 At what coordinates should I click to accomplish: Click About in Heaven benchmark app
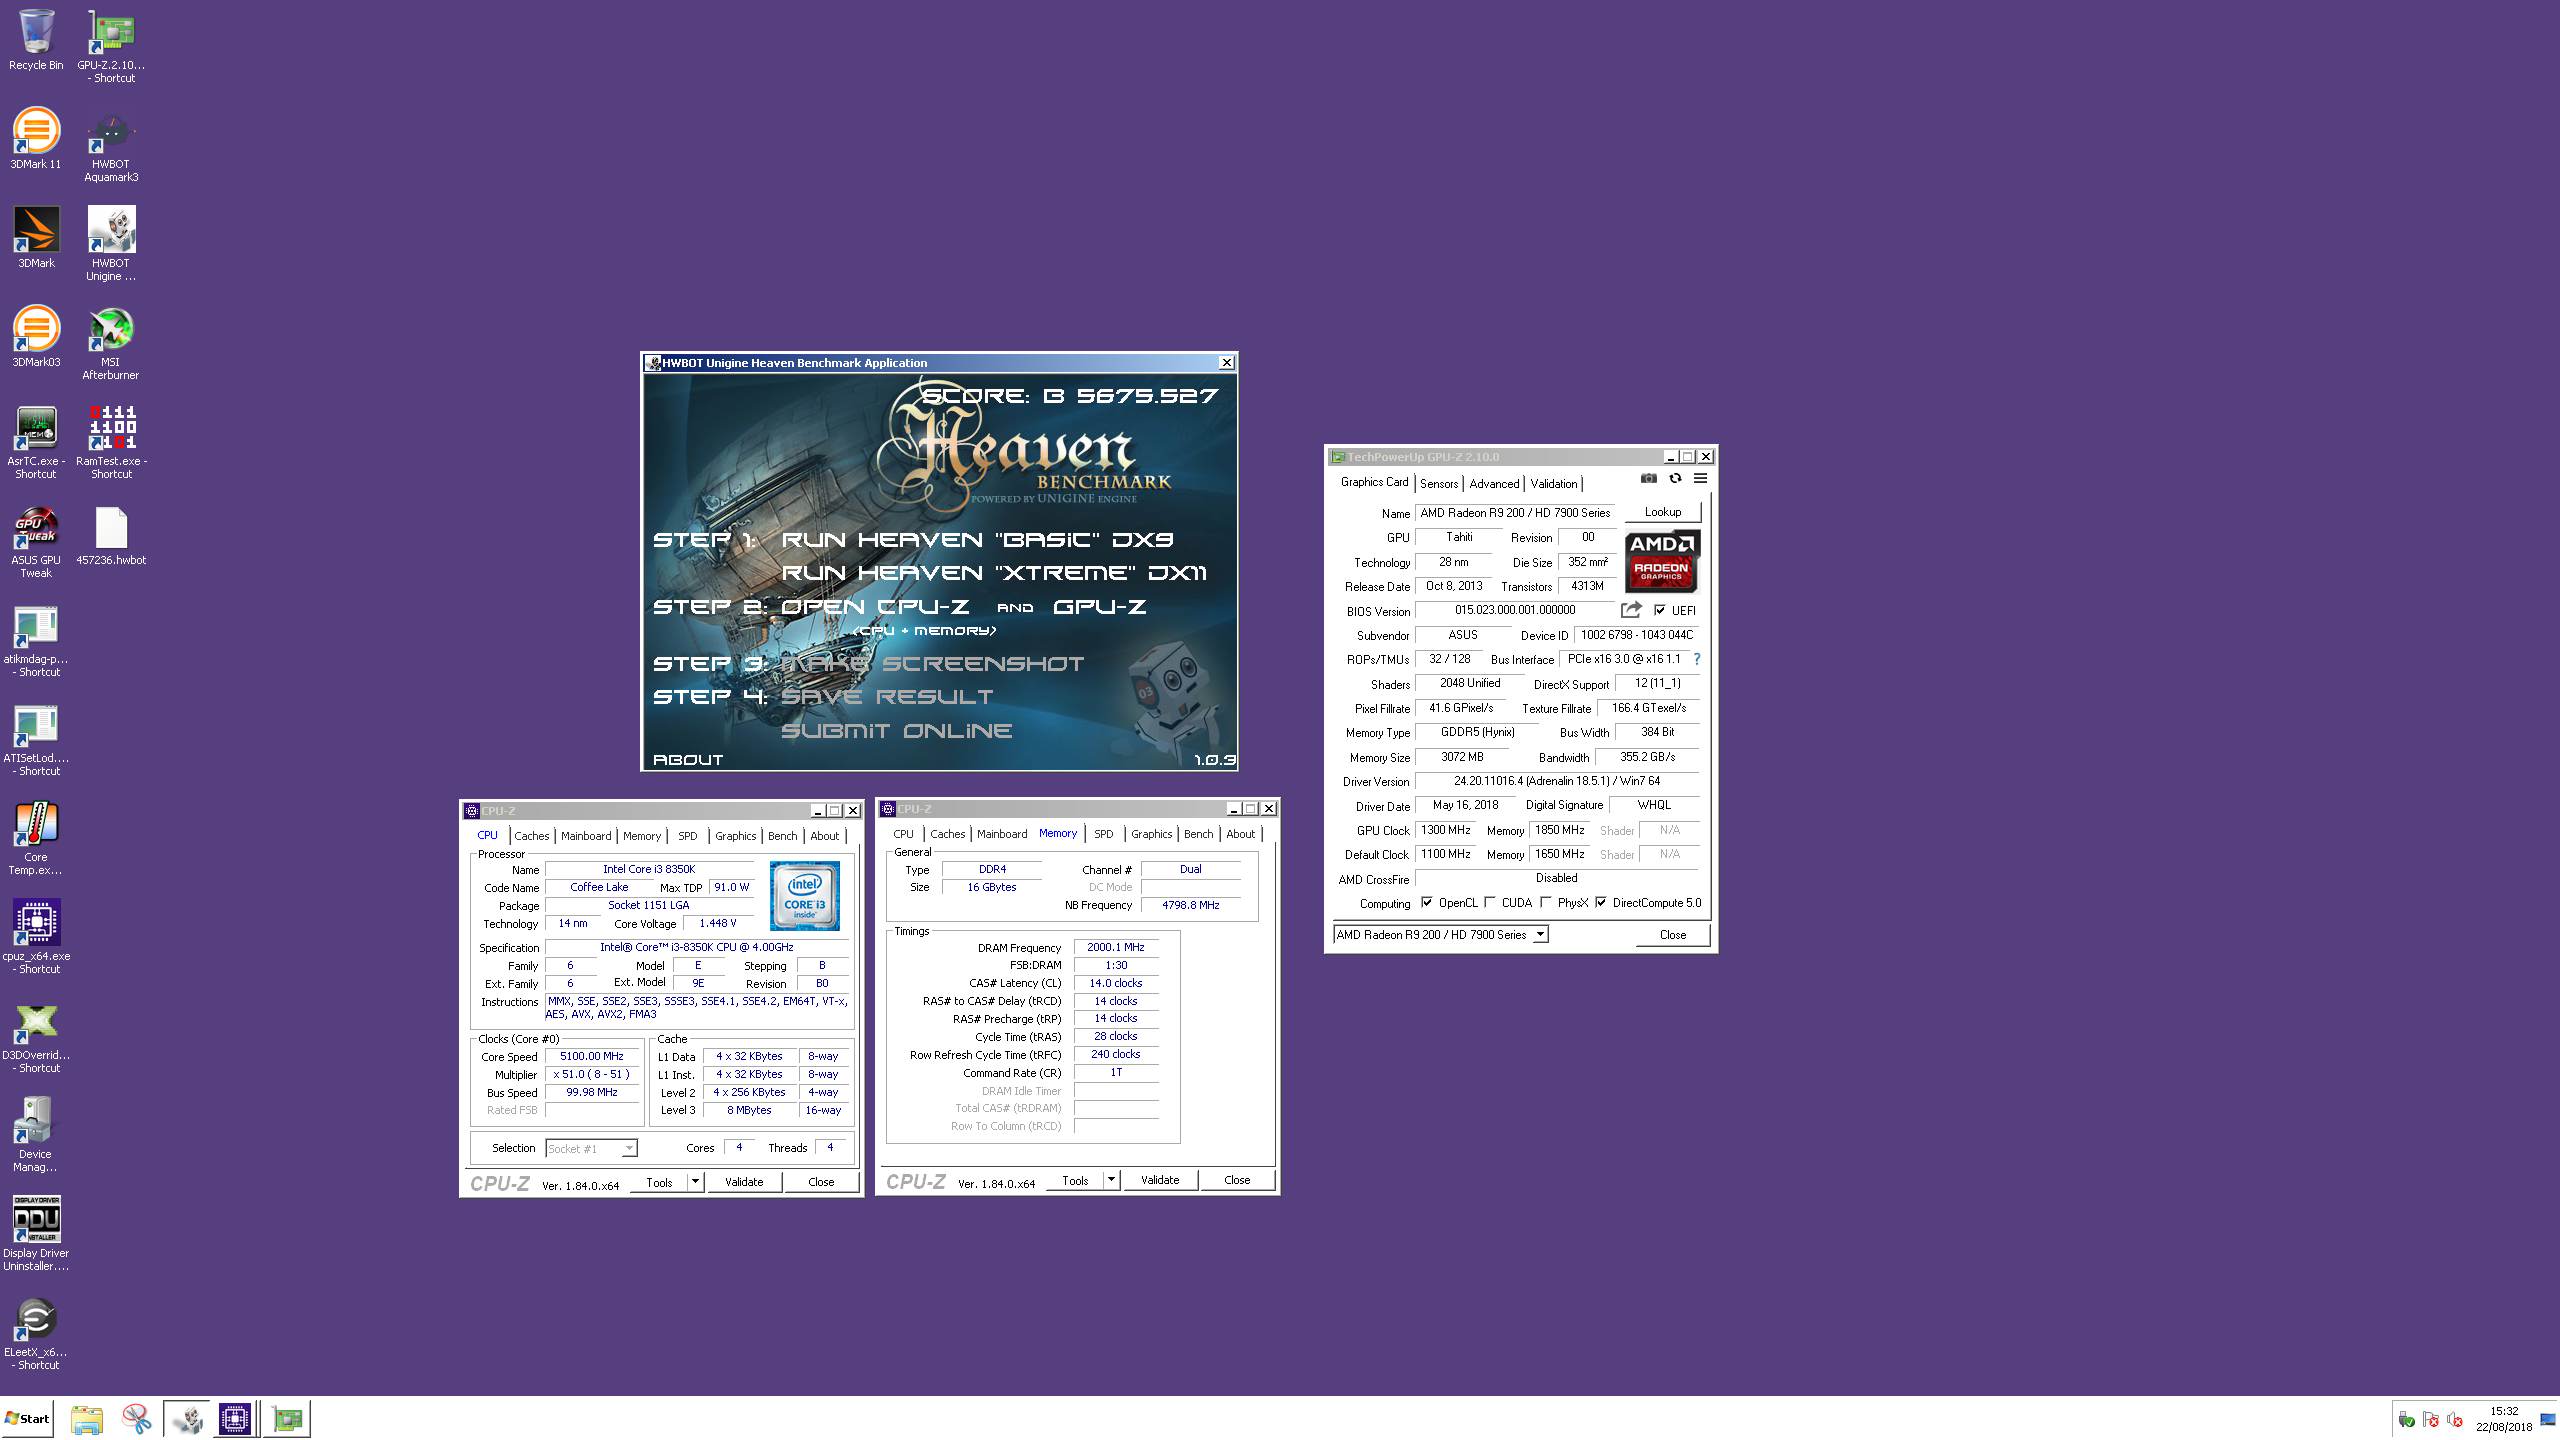point(688,760)
